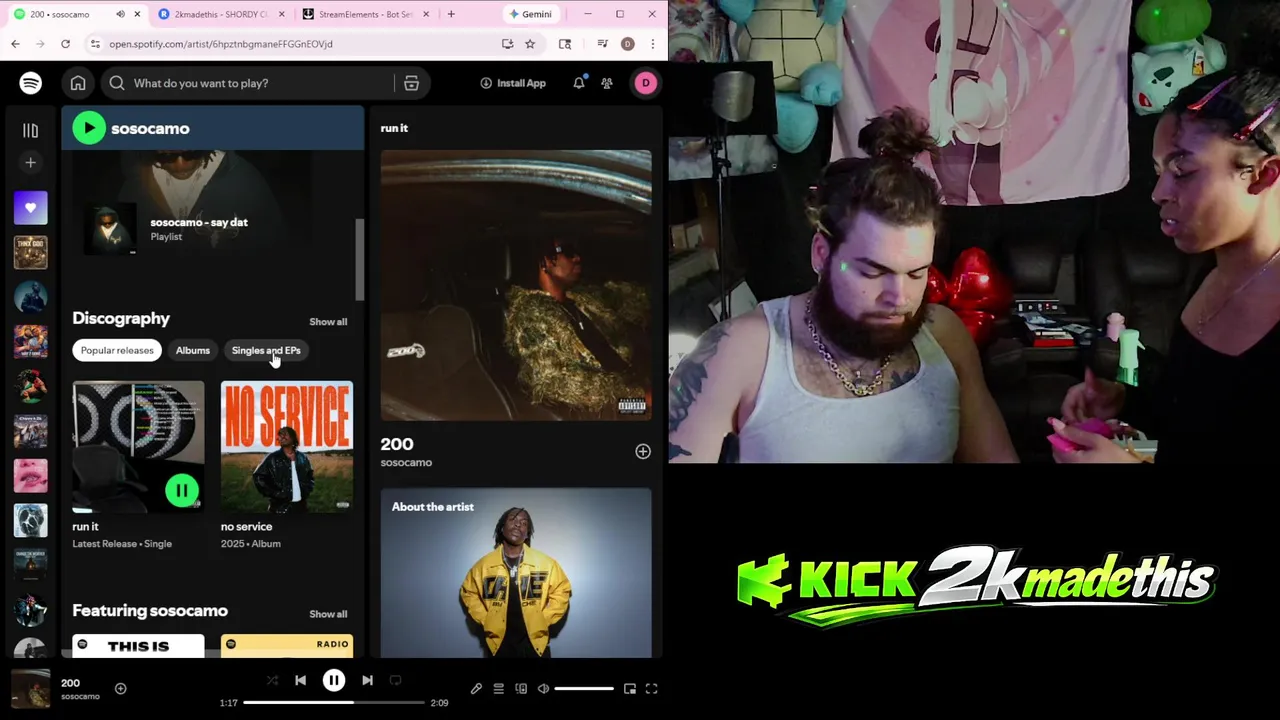This screenshot has width=1280, height=720.
Task: Open Friend Activity people icon
Action: click(x=607, y=83)
